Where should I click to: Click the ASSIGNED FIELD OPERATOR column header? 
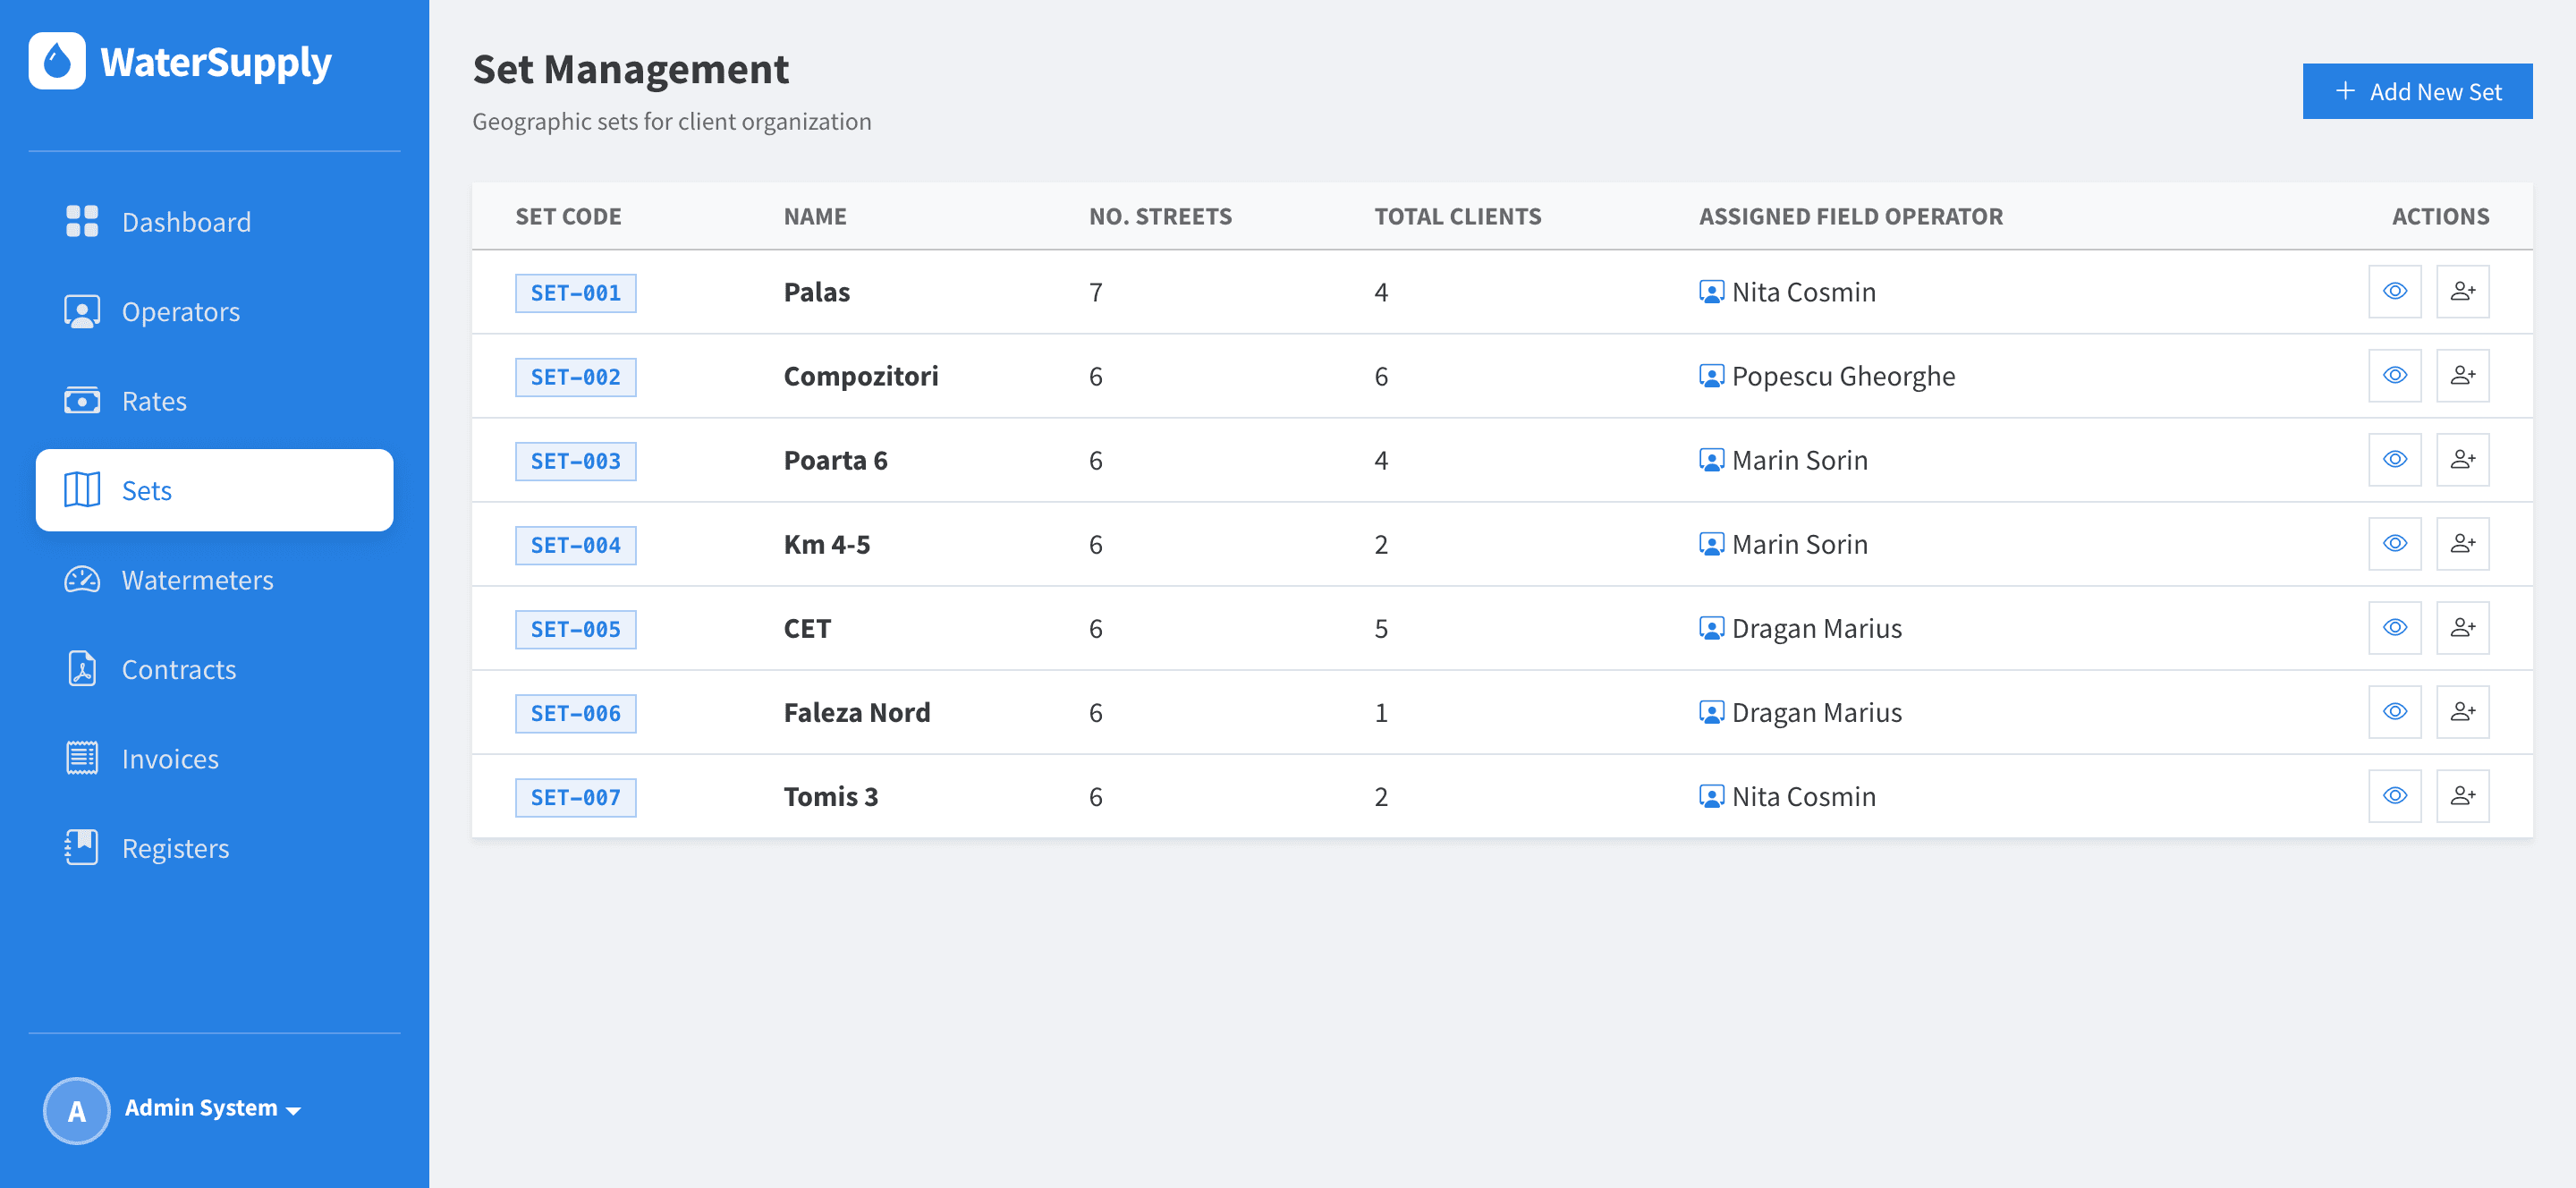click(1850, 216)
